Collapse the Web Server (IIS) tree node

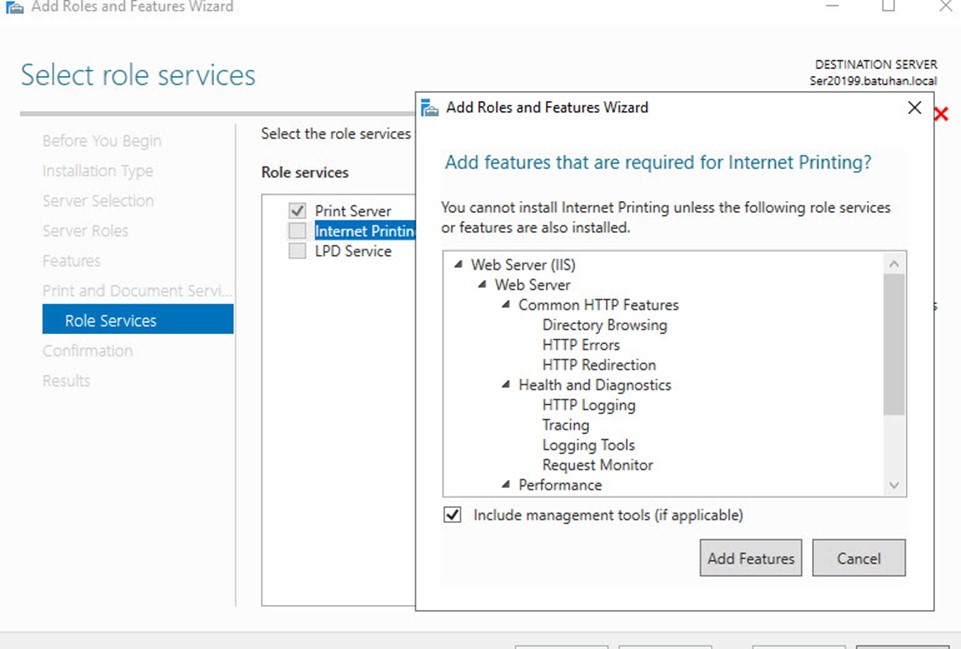click(x=458, y=264)
